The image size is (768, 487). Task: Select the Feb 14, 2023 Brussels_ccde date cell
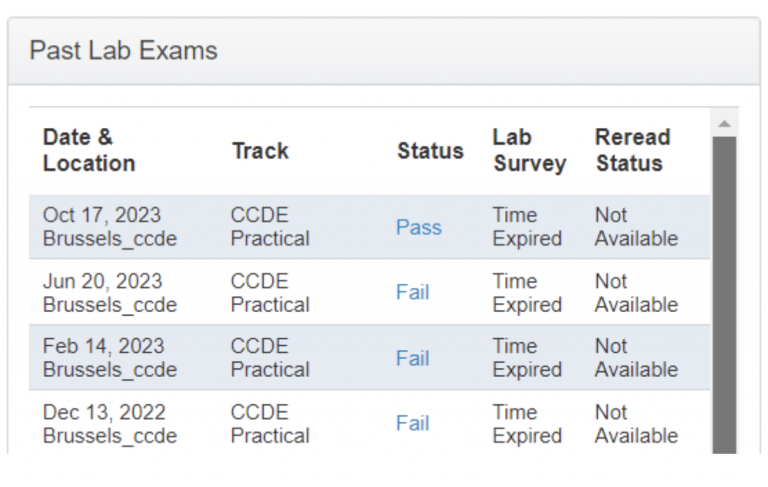coord(109,358)
